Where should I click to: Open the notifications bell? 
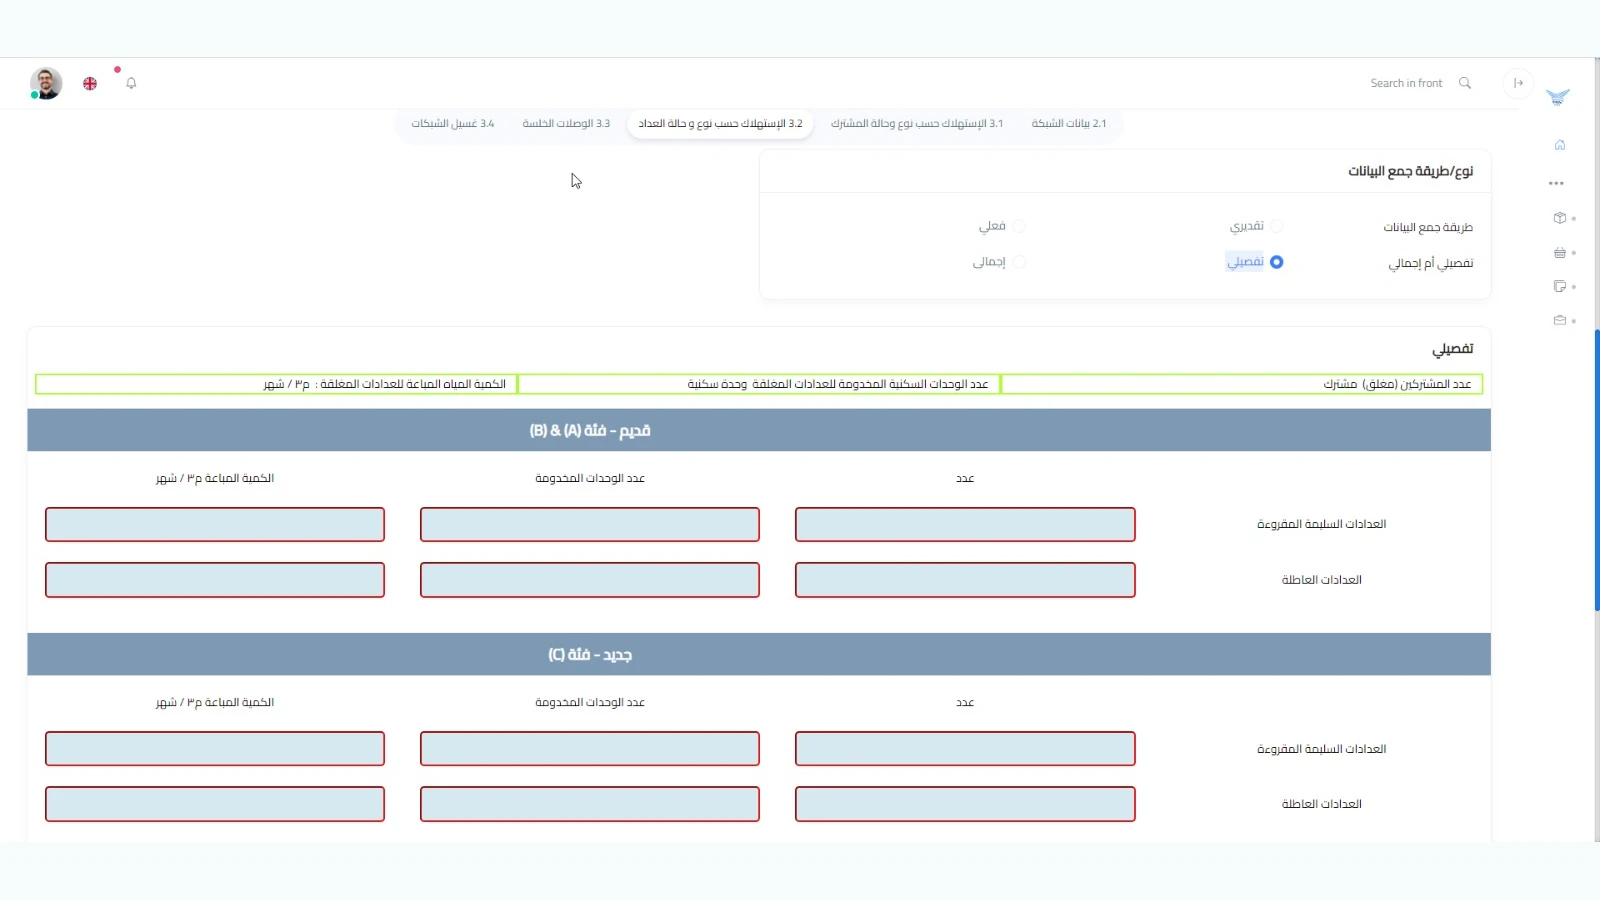click(131, 83)
